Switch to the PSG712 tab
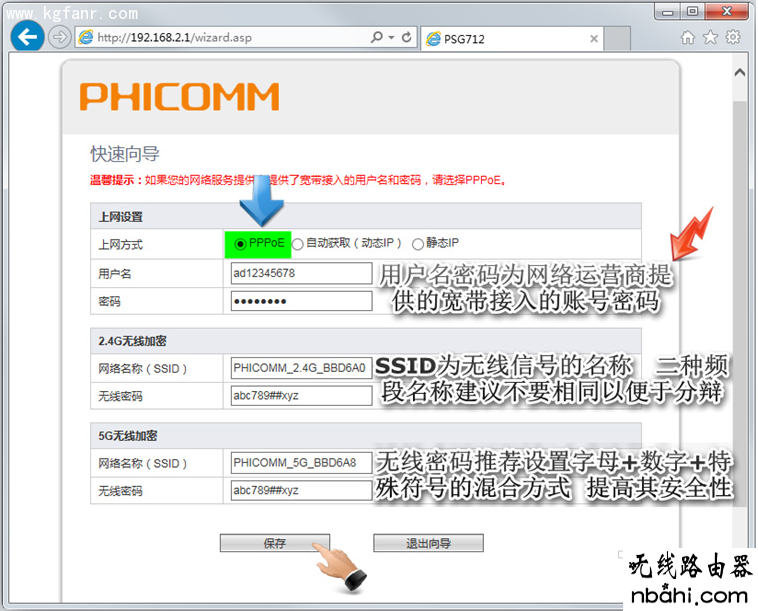Screen dimensions: 758x611 point(512,39)
